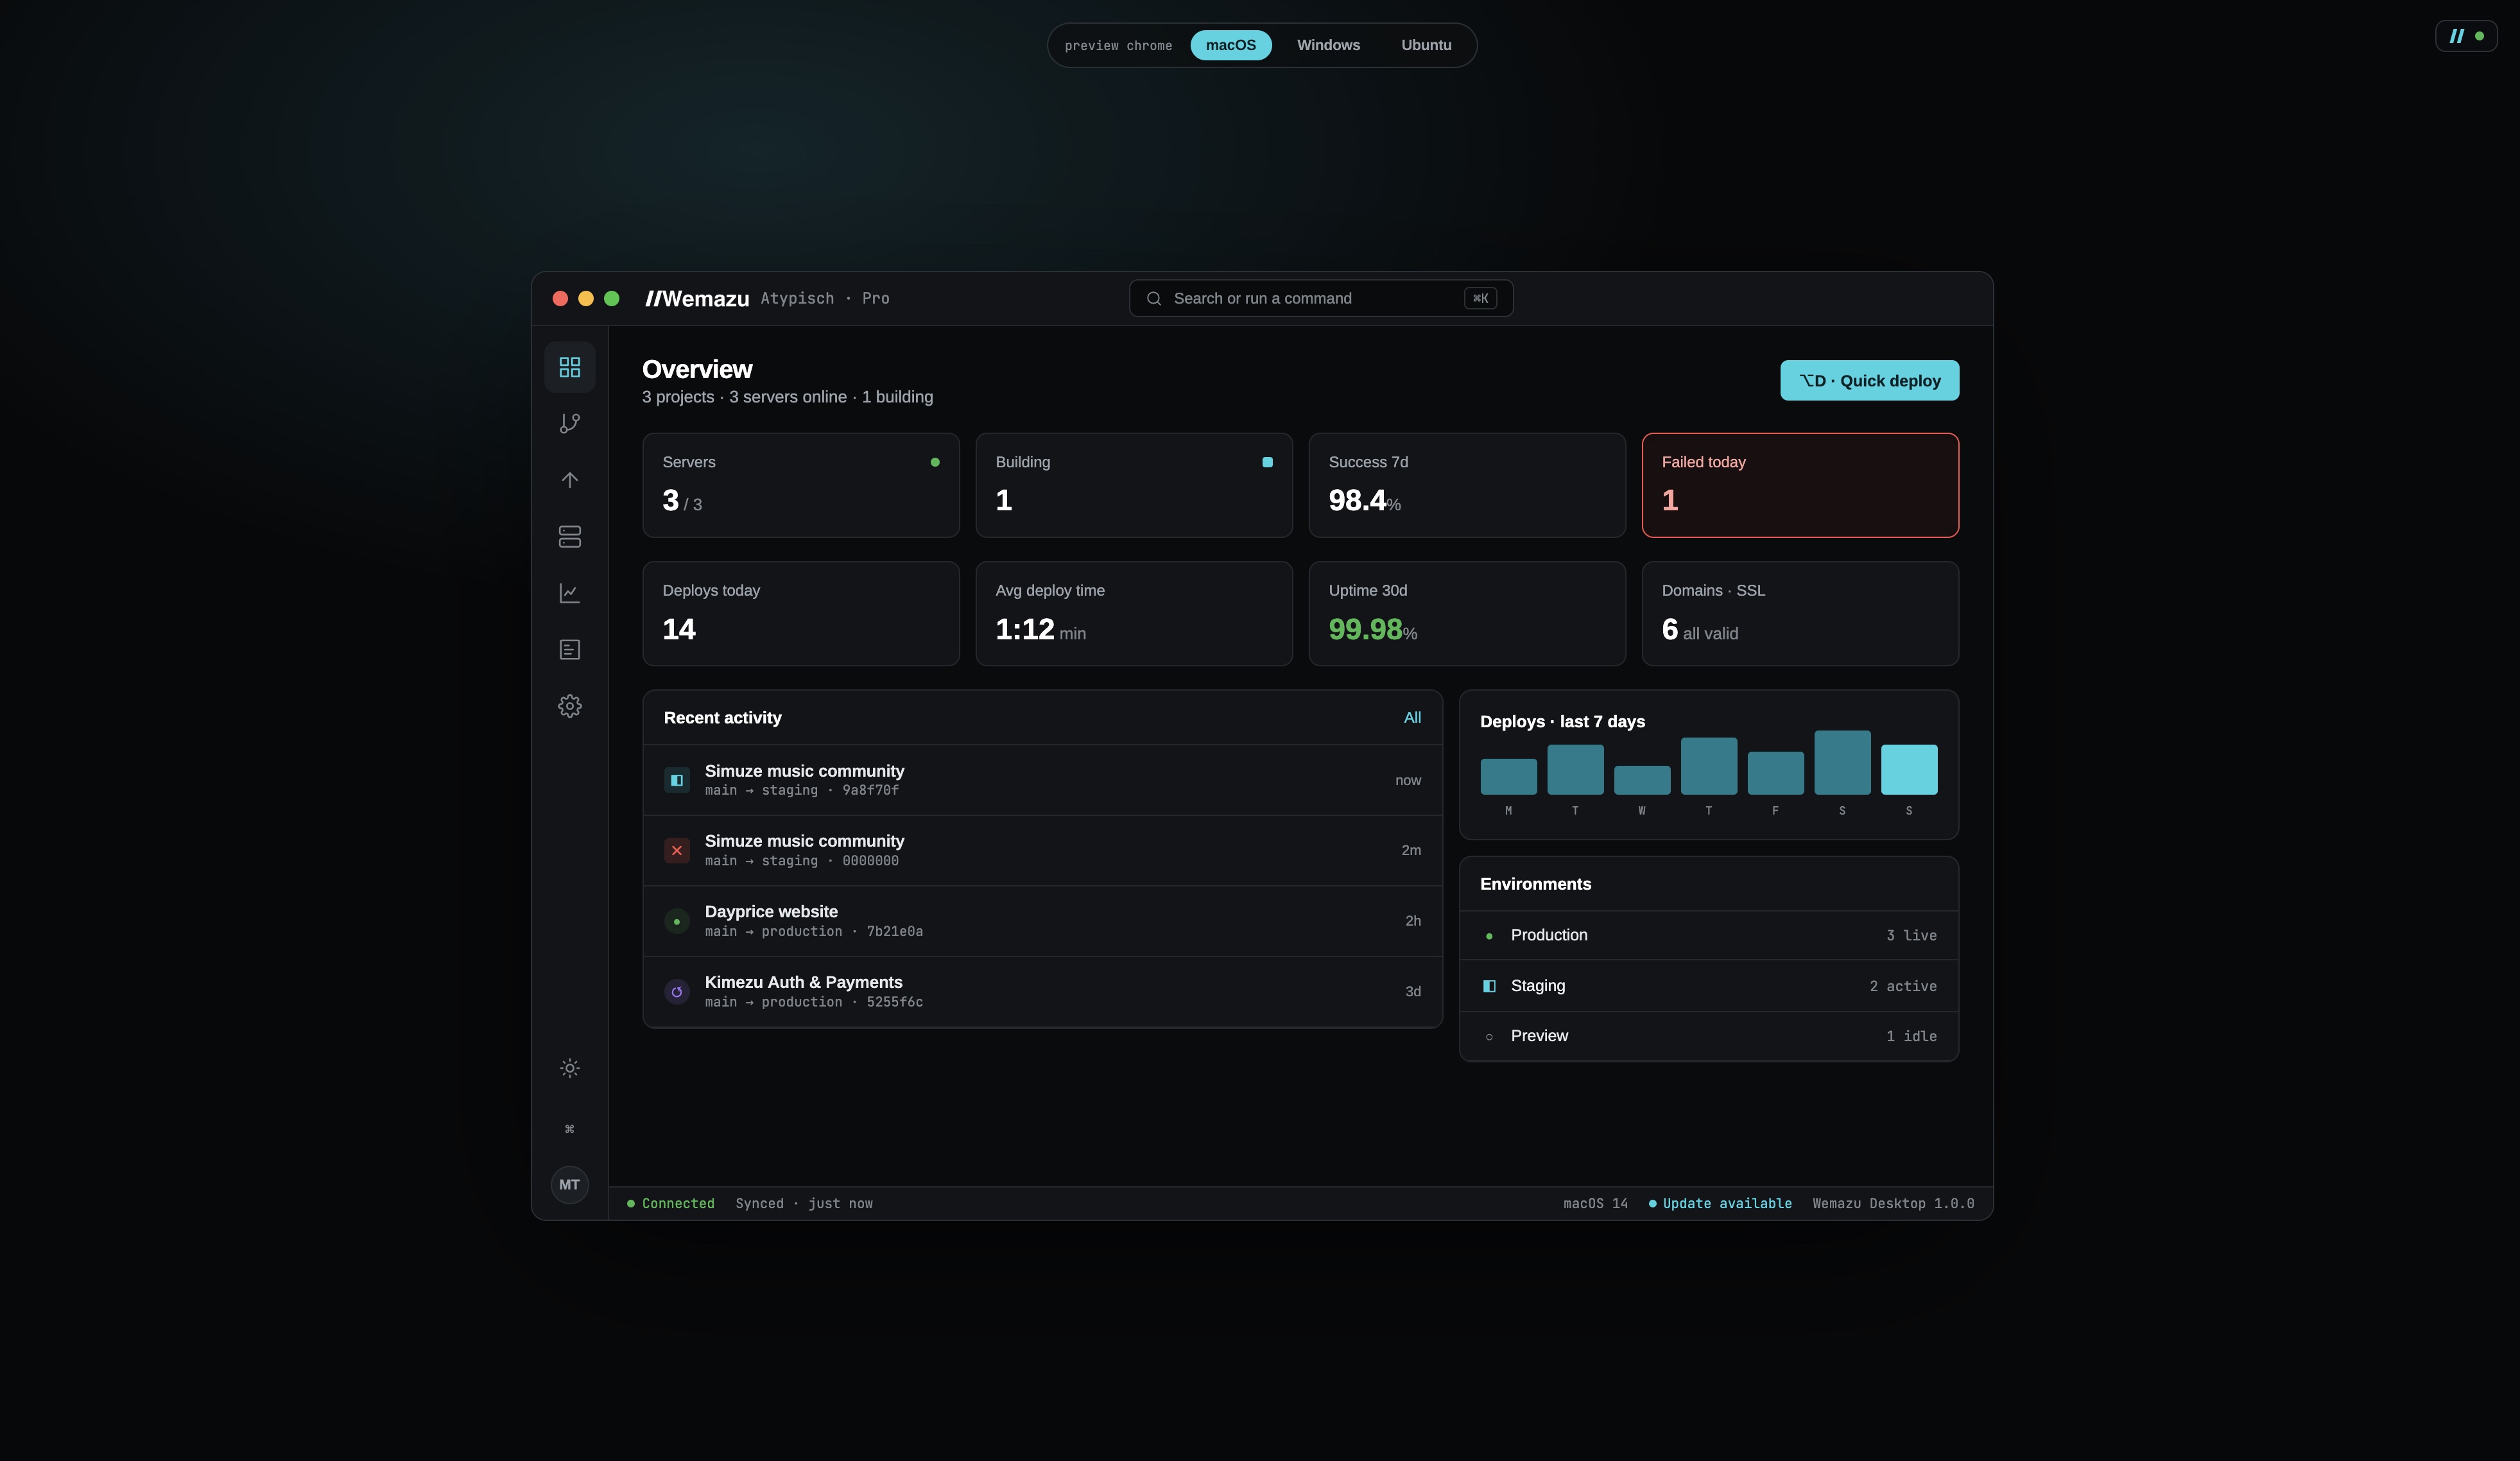
Task: Click the building status icon for Simuze 9a8f70f
Action: [677, 780]
